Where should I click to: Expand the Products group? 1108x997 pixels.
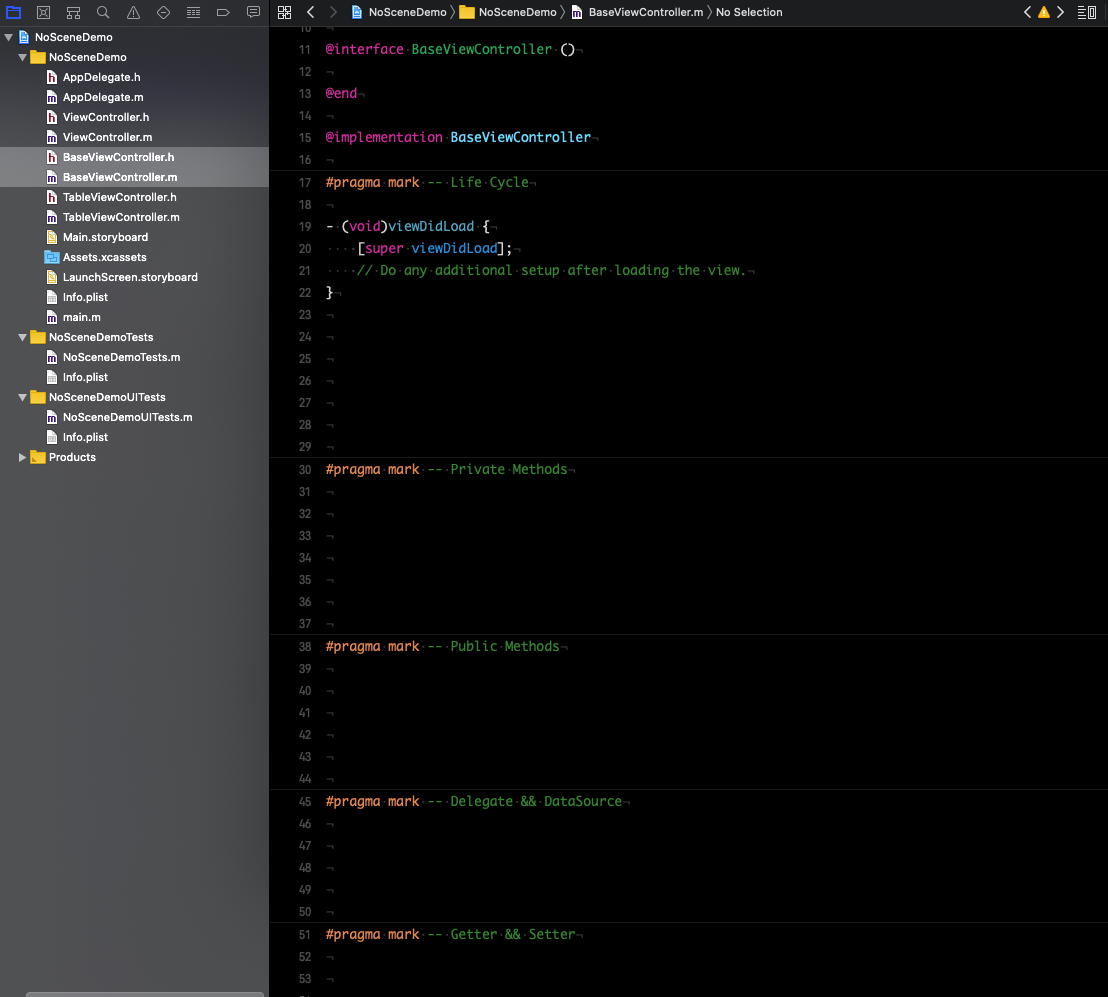pos(23,457)
